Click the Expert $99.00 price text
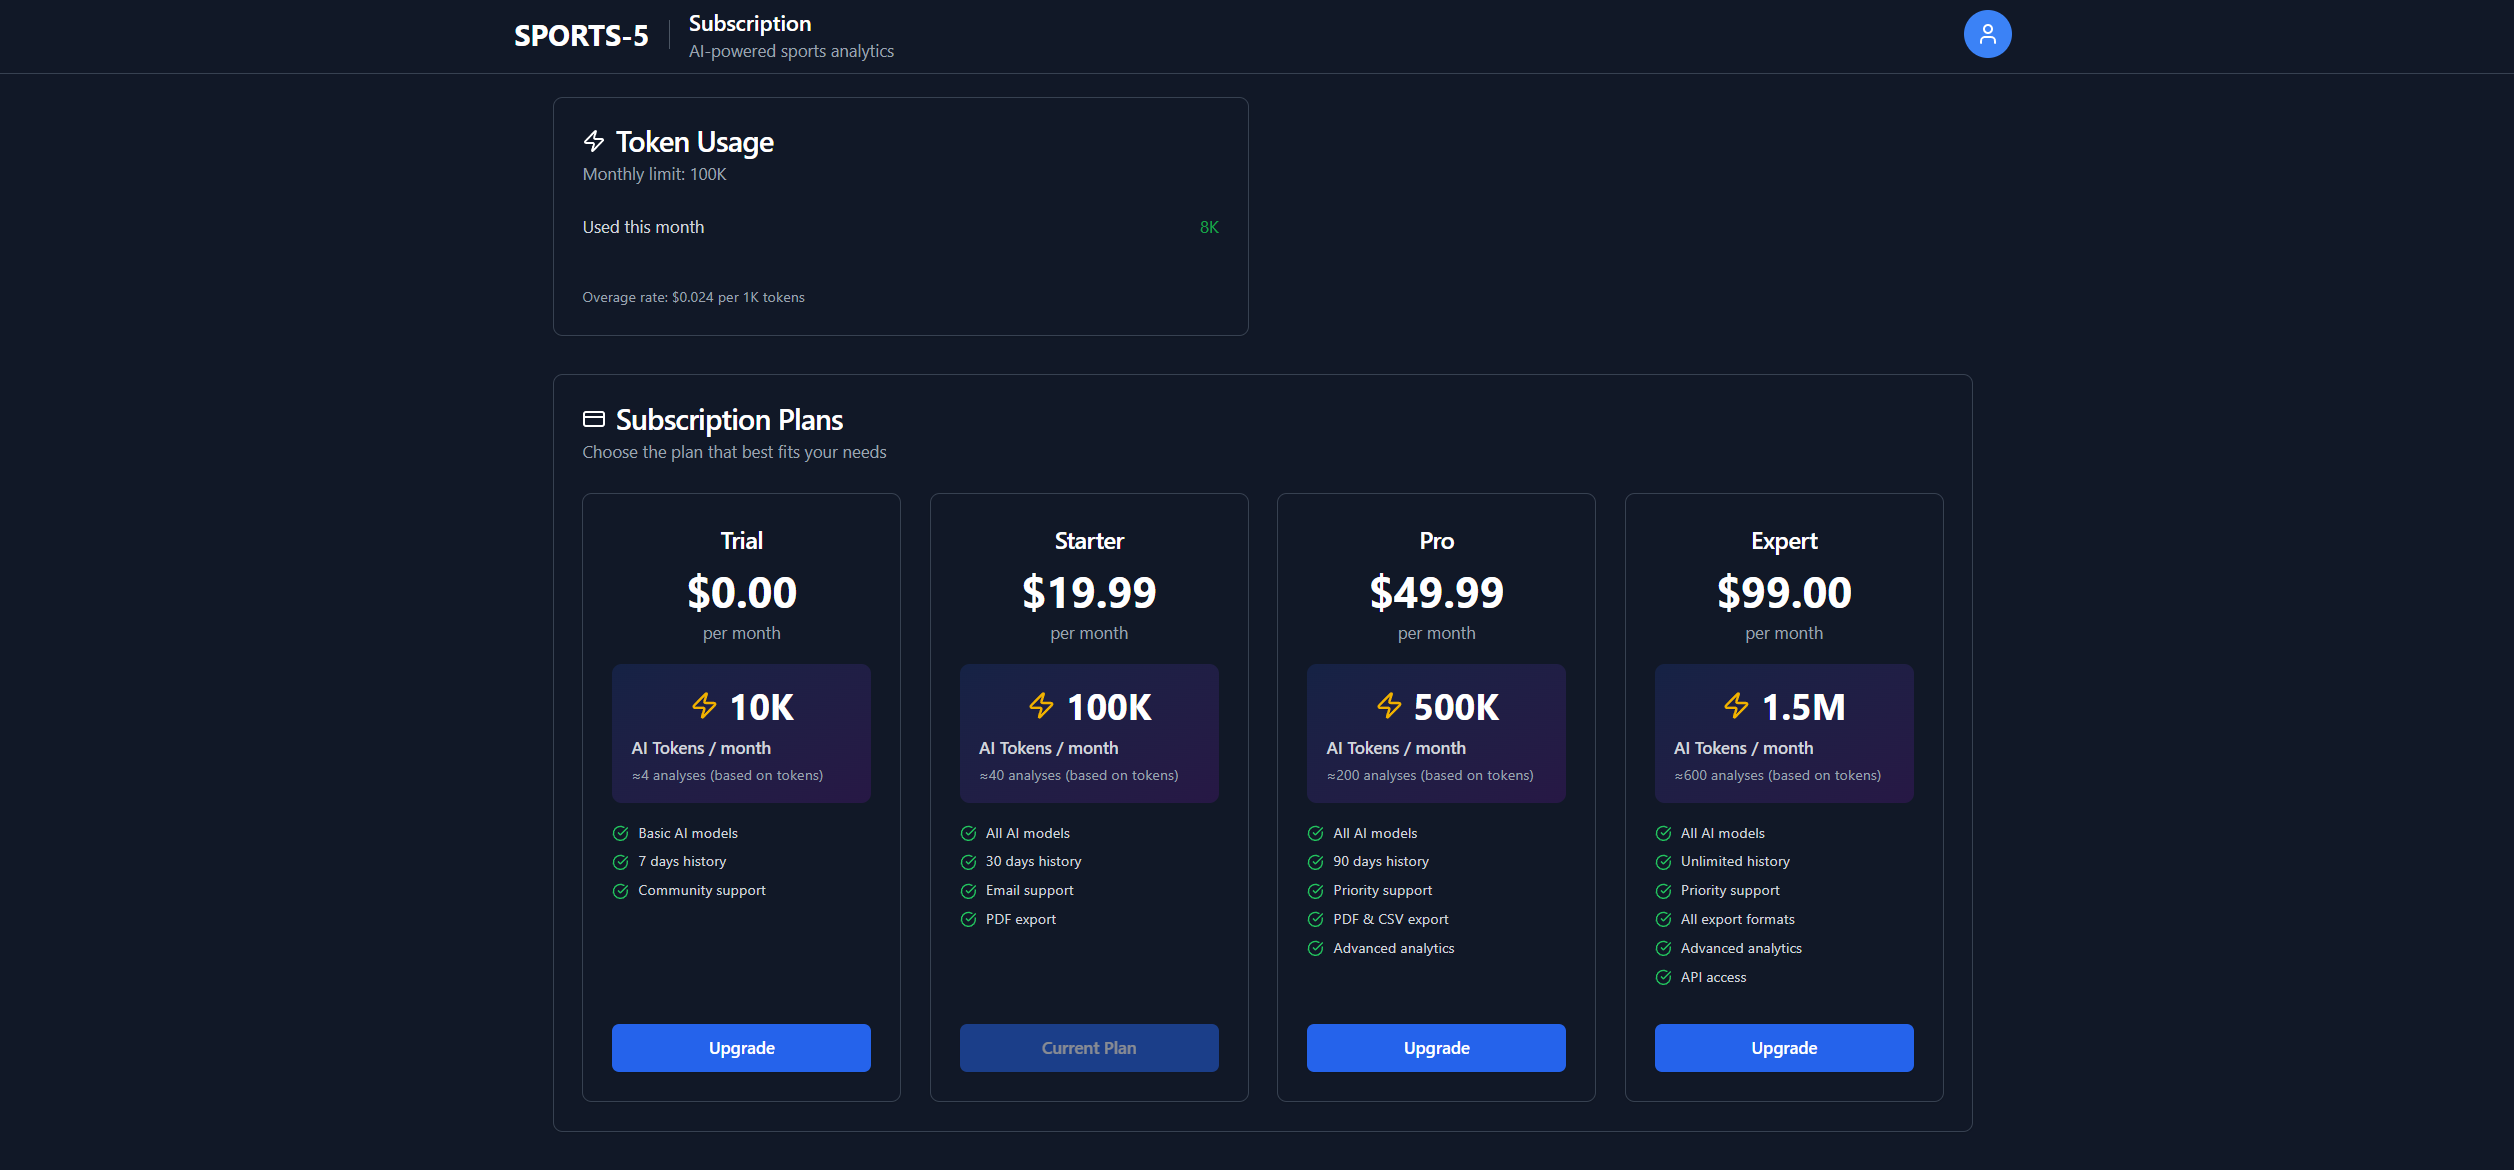 [1783, 593]
